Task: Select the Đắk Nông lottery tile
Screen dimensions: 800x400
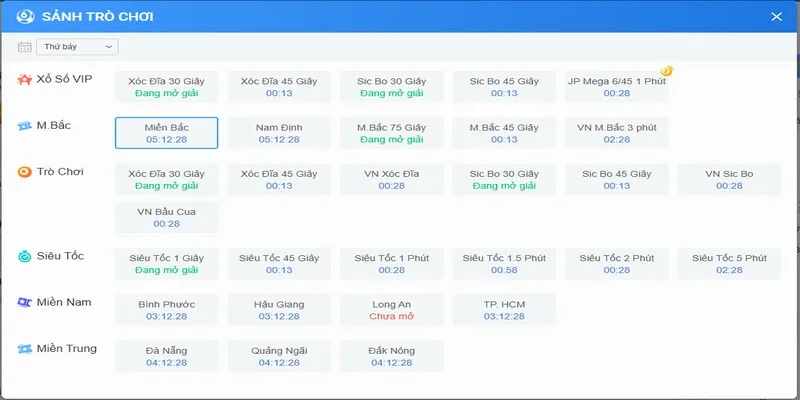Action: click(392, 356)
